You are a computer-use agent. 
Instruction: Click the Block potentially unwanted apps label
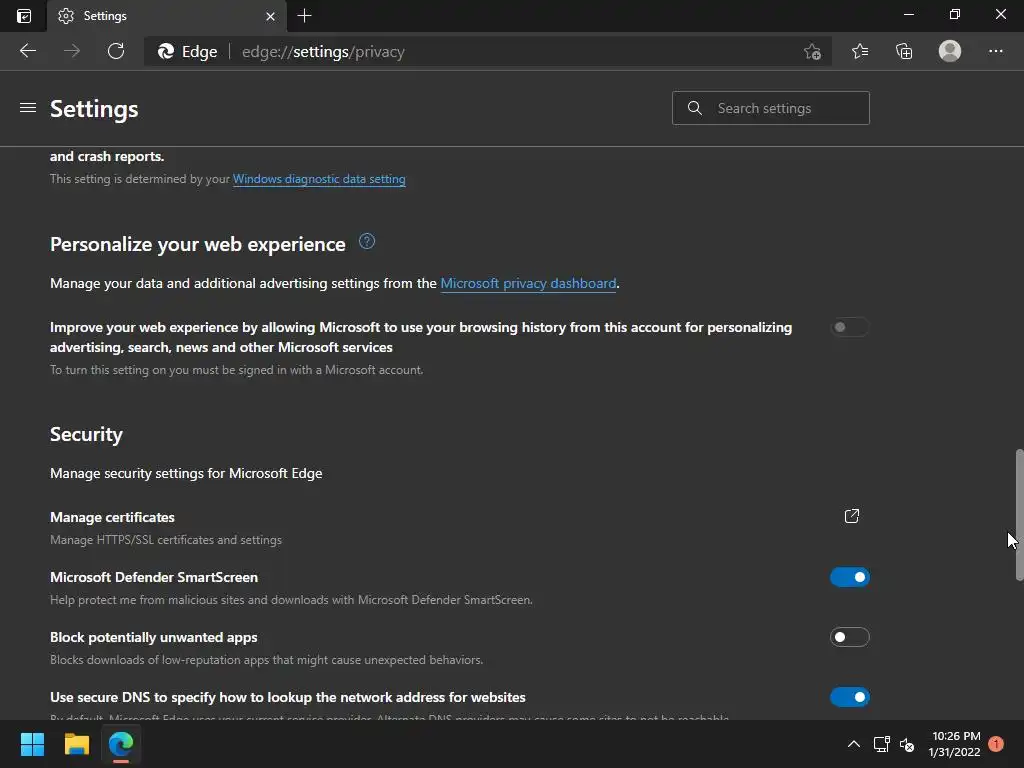(153, 637)
